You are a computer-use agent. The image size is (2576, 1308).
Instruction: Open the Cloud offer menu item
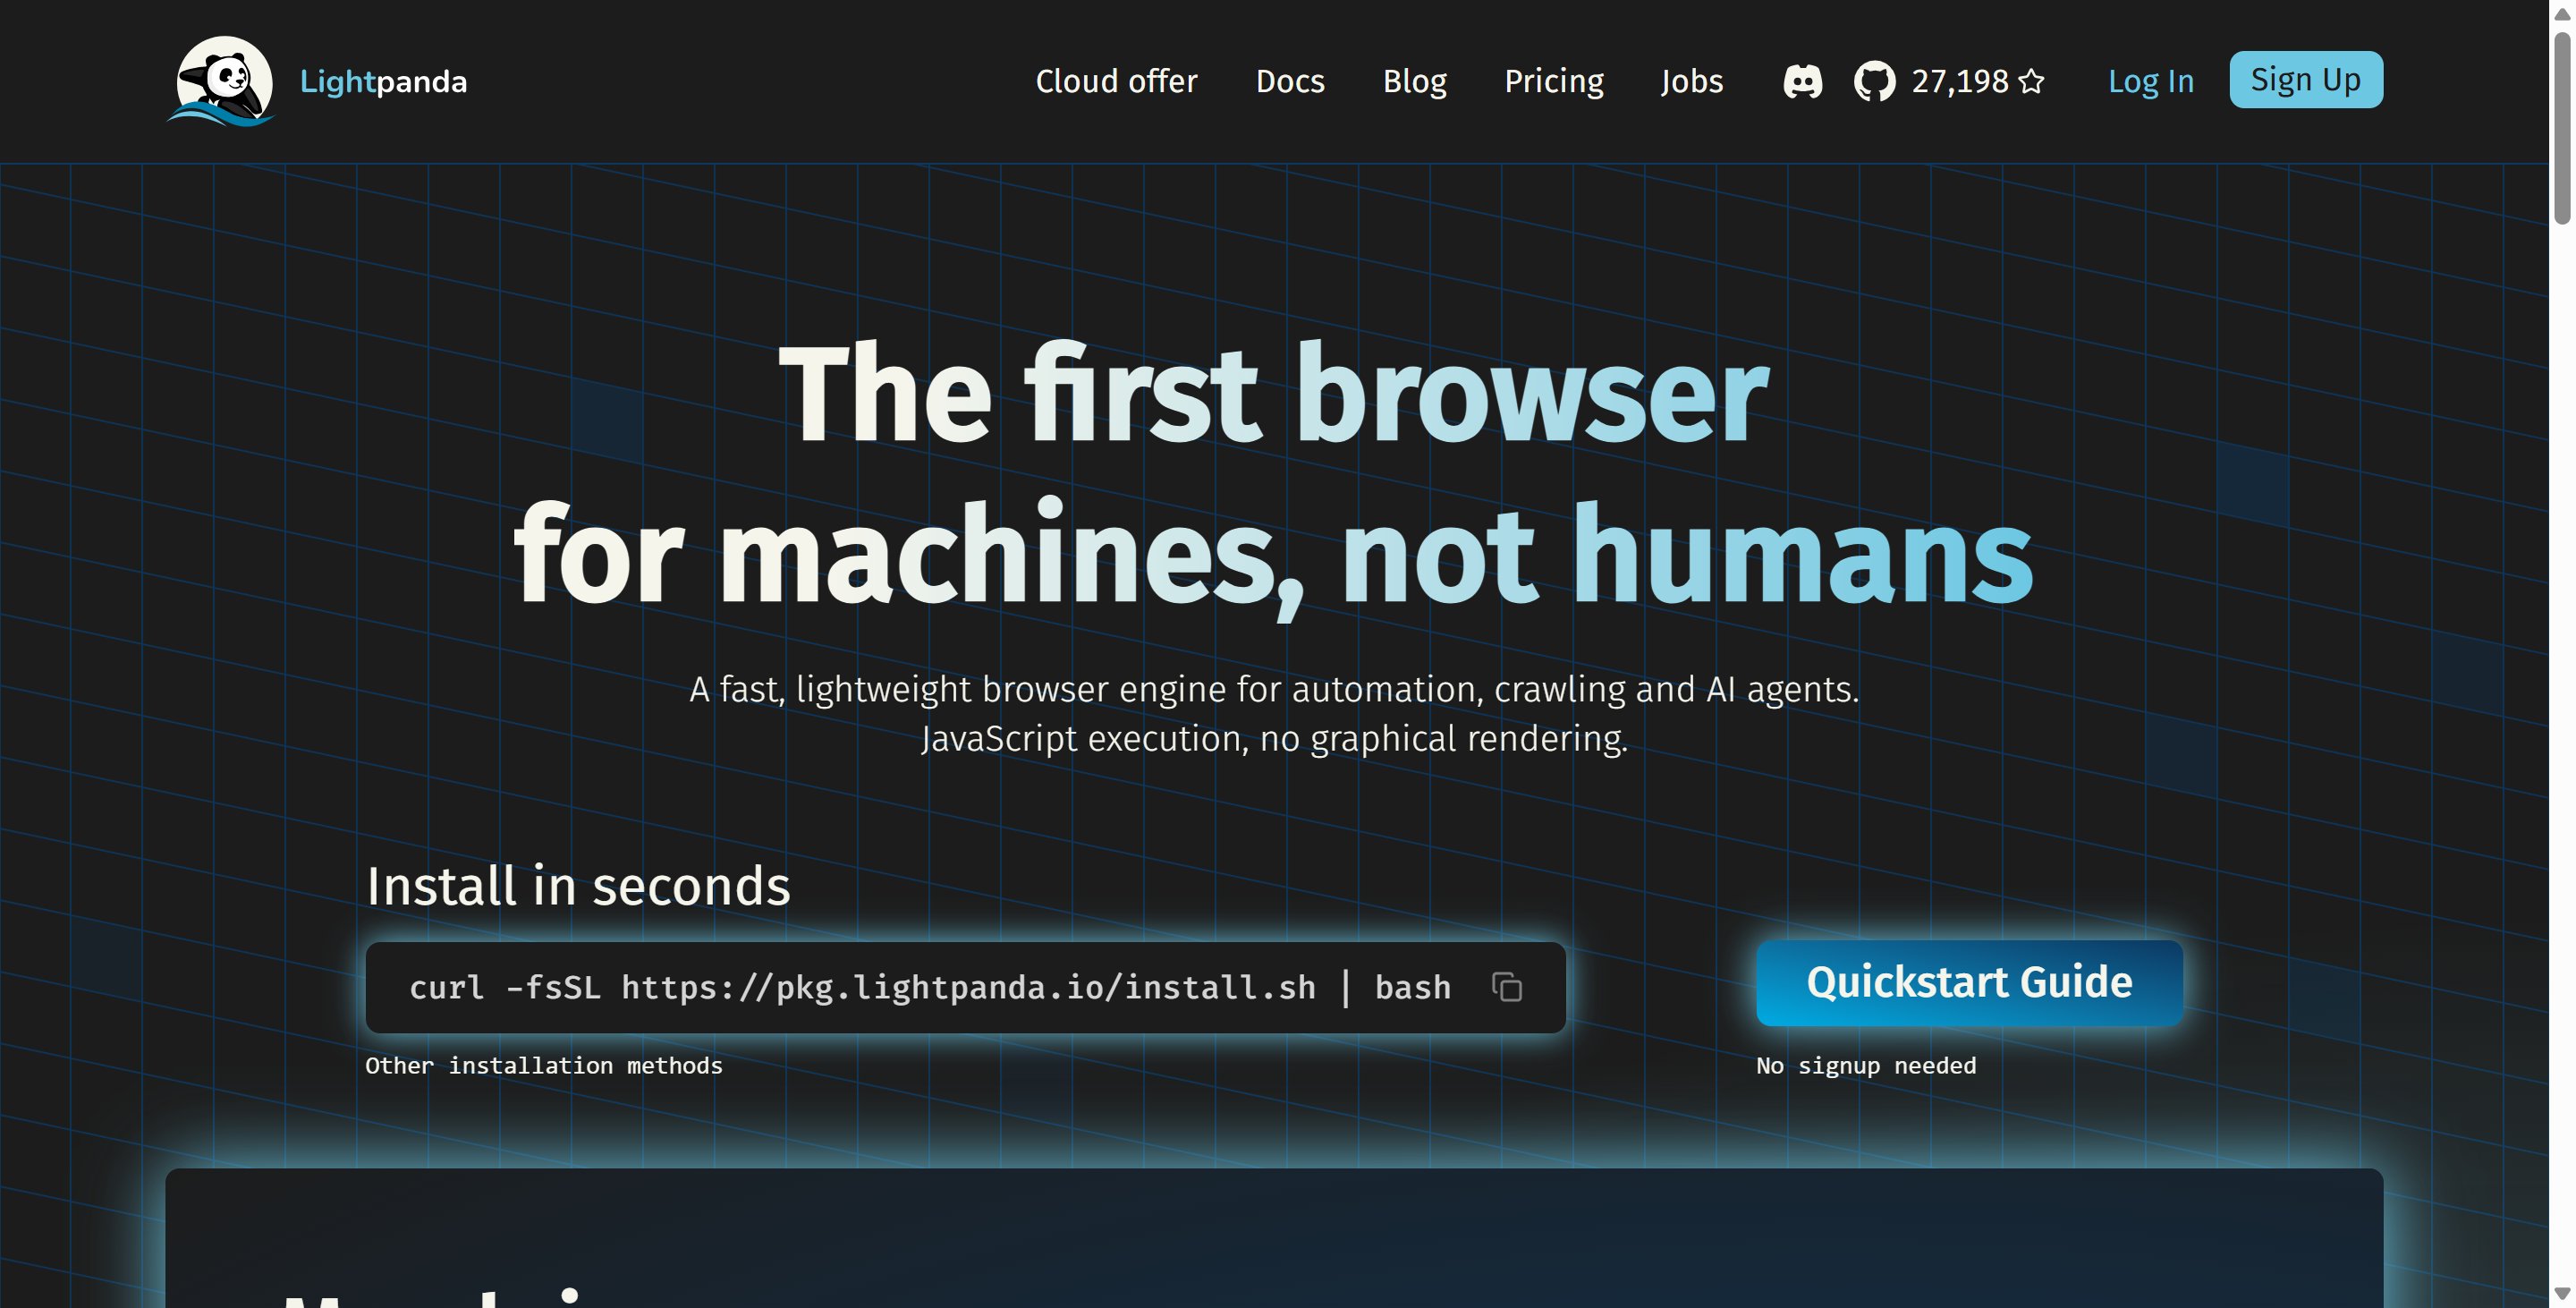pos(1116,81)
